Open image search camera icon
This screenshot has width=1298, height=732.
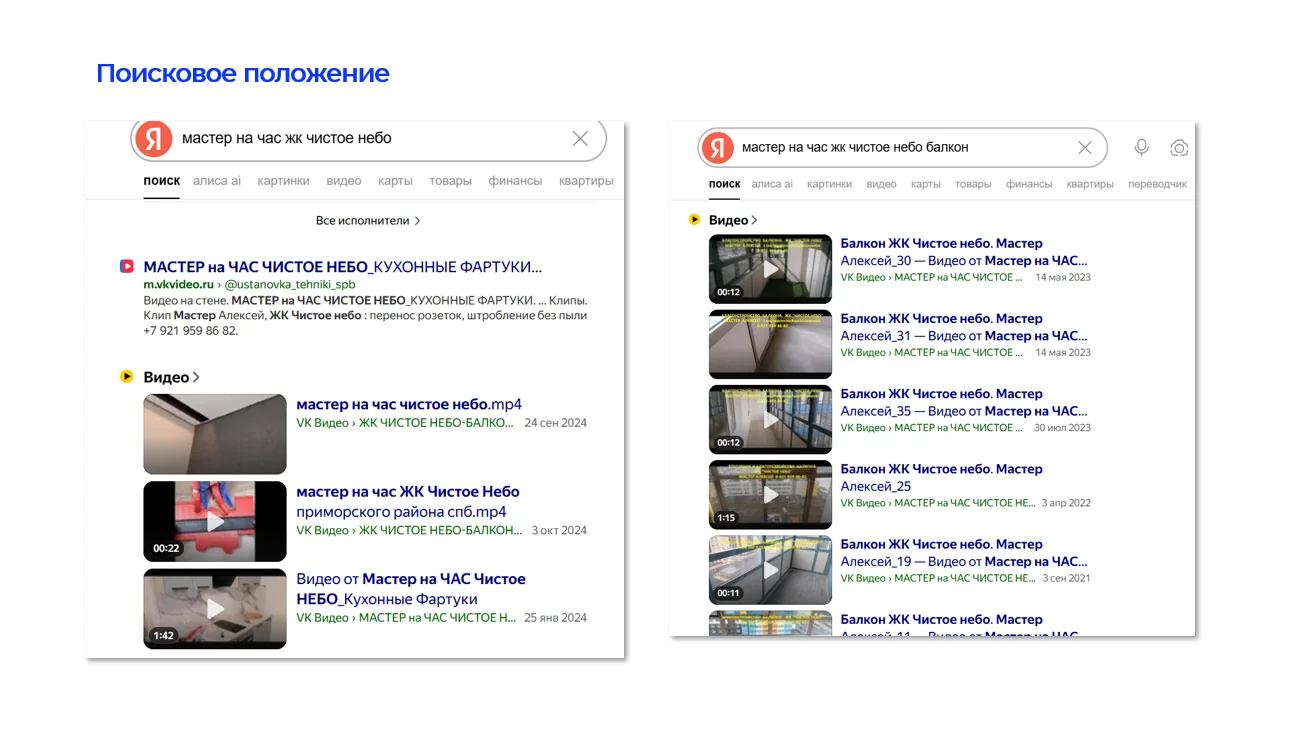point(1179,148)
